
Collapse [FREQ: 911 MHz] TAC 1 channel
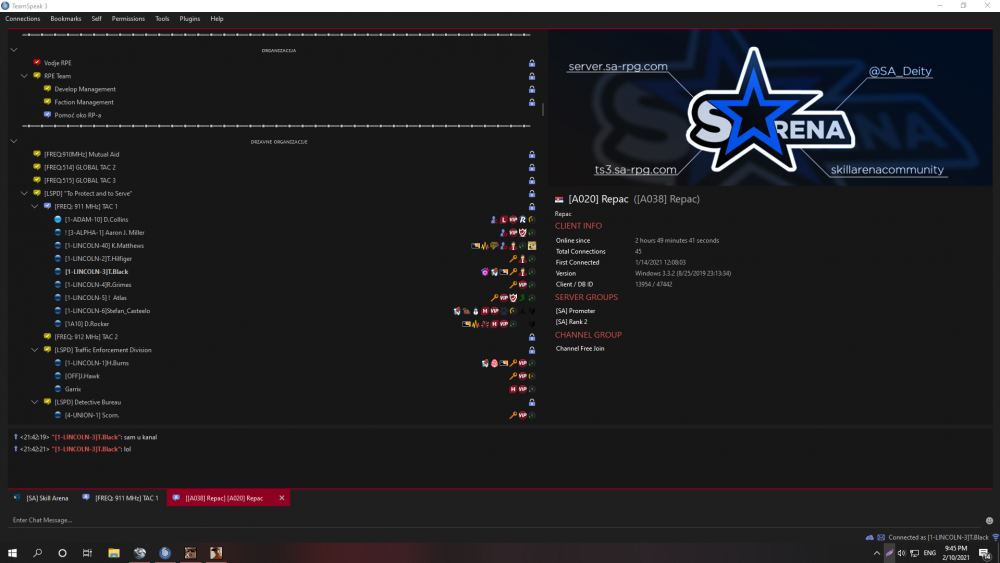34,207
